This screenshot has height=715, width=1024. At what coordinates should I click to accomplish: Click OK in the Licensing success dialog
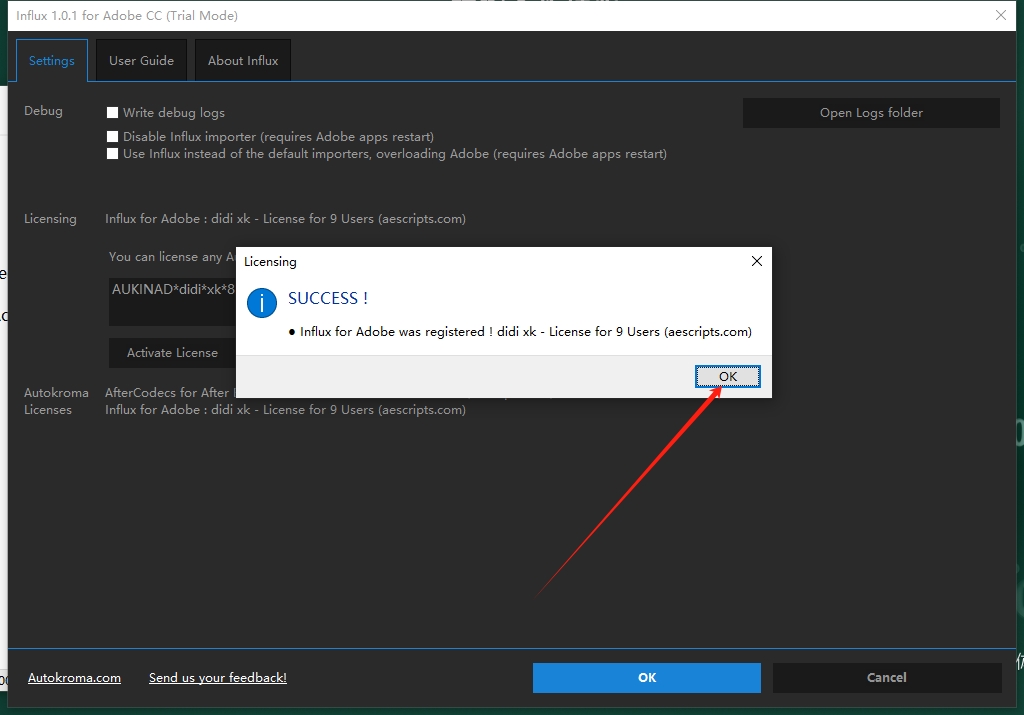pyautogui.click(x=728, y=376)
